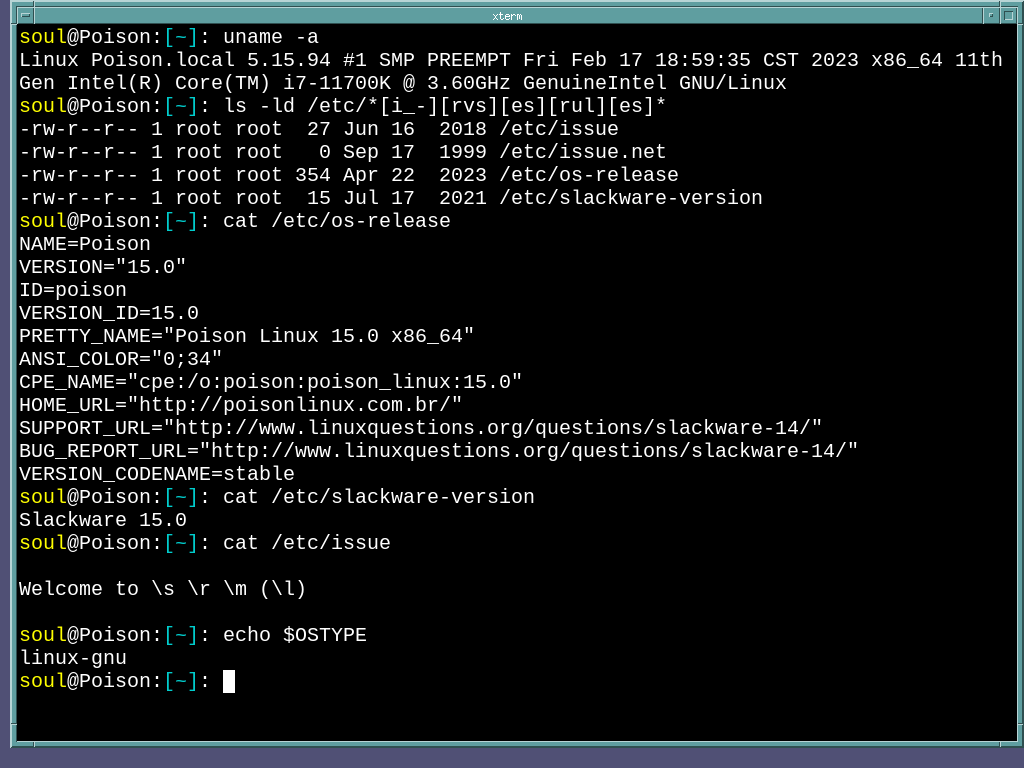1024x768 pixels.
Task: Click the 'VERSION="15.0"' line
Action: coord(103,267)
